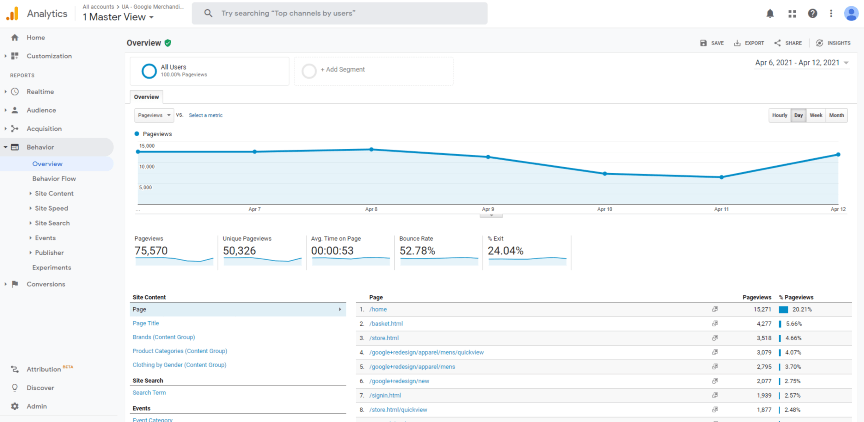The width and height of the screenshot is (864, 422).
Task: Click the Save disk icon
Action: click(703, 43)
